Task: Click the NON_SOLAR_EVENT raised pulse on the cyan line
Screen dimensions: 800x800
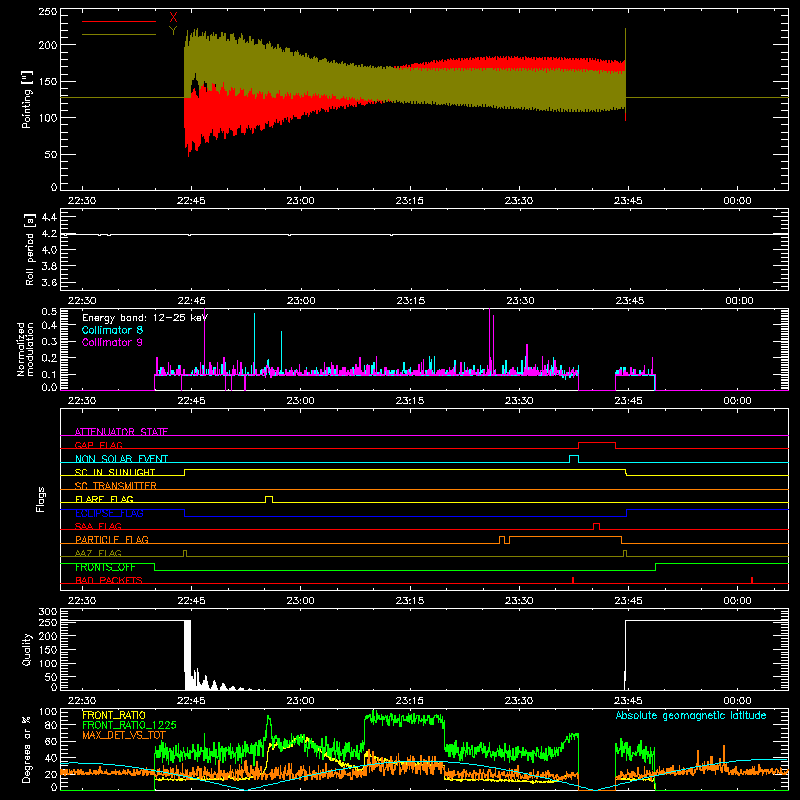Action: coord(574,458)
